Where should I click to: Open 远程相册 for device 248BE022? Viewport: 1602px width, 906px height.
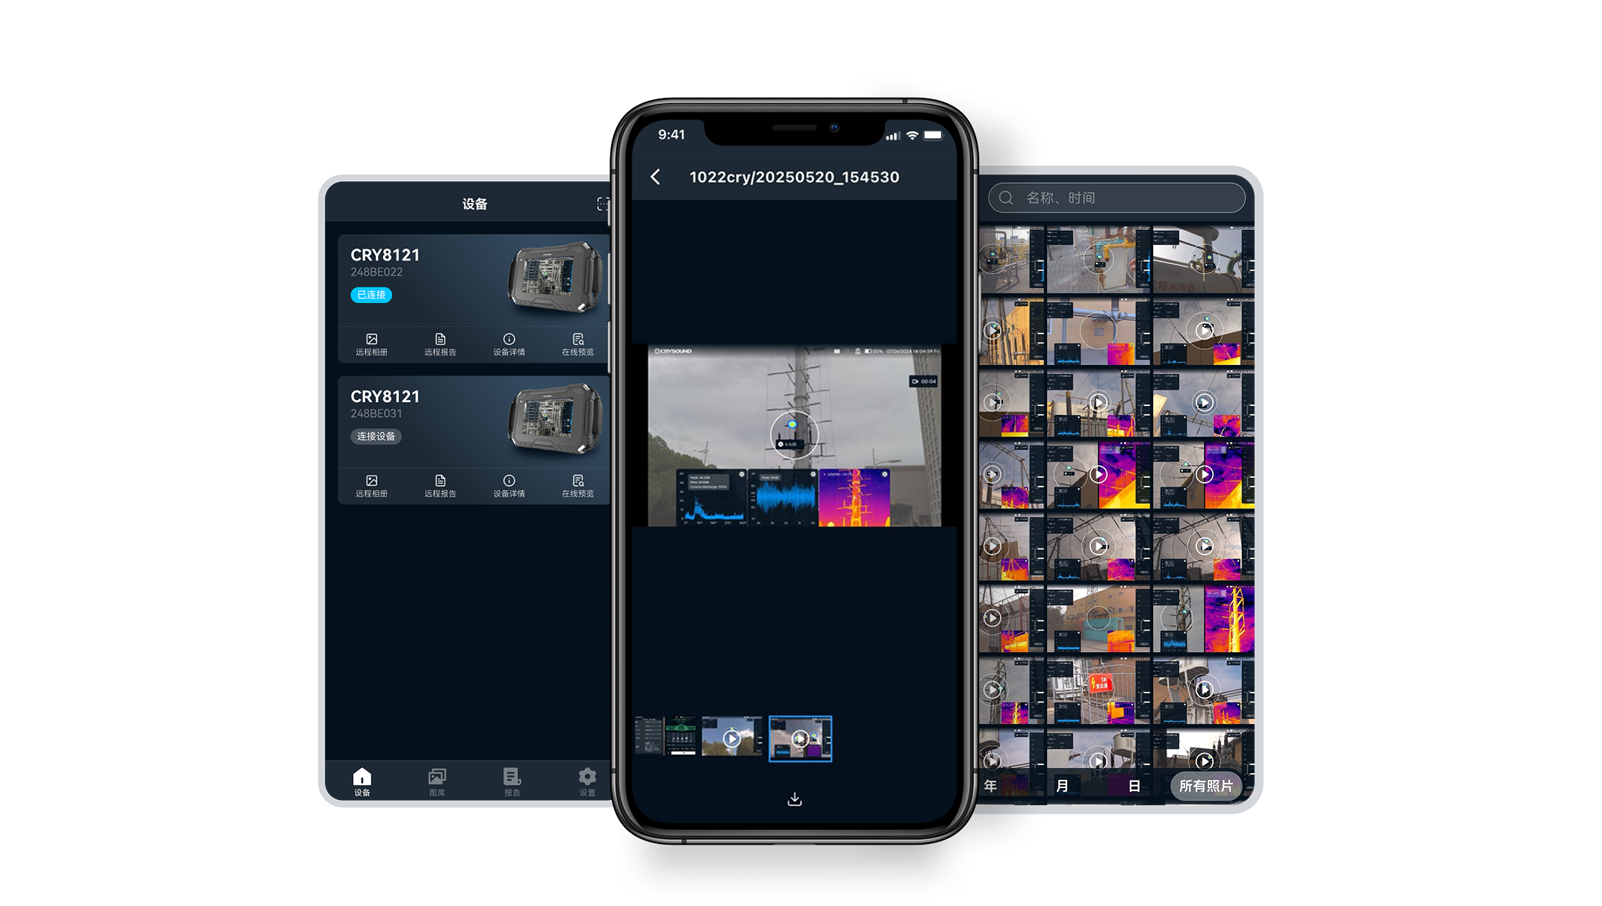tap(371, 344)
